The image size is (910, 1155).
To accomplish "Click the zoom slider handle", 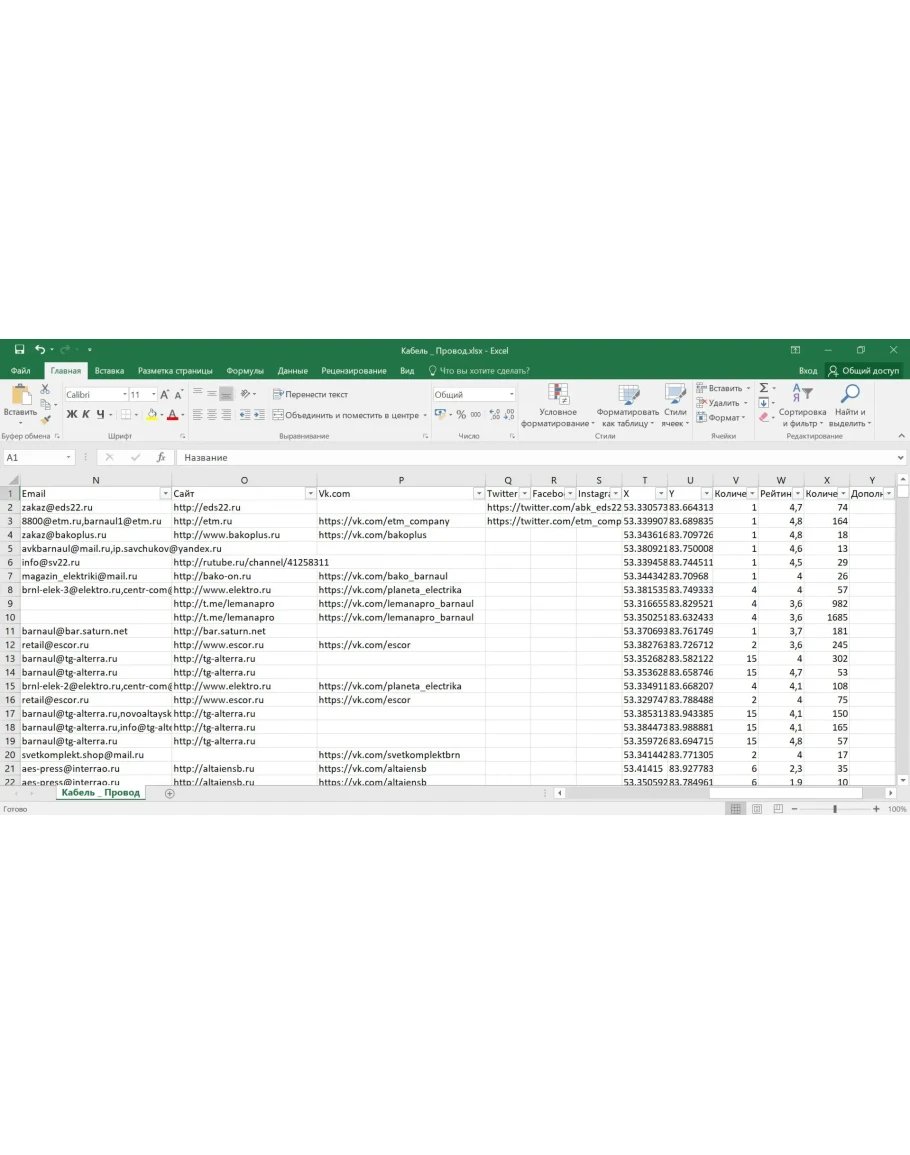I will [x=835, y=809].
